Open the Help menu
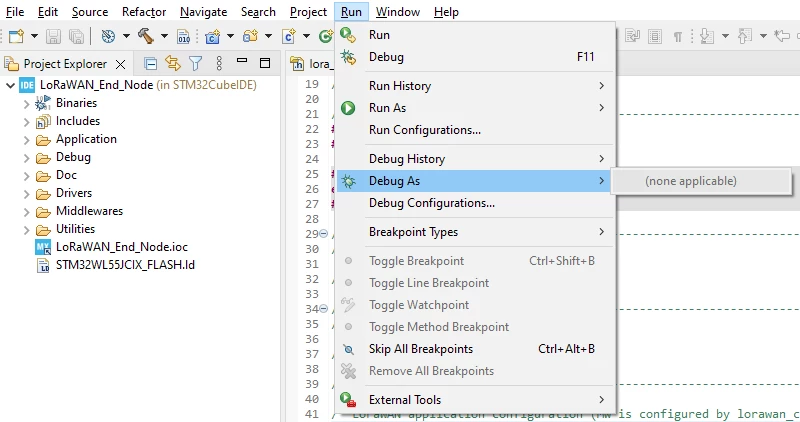 point(446,12)
